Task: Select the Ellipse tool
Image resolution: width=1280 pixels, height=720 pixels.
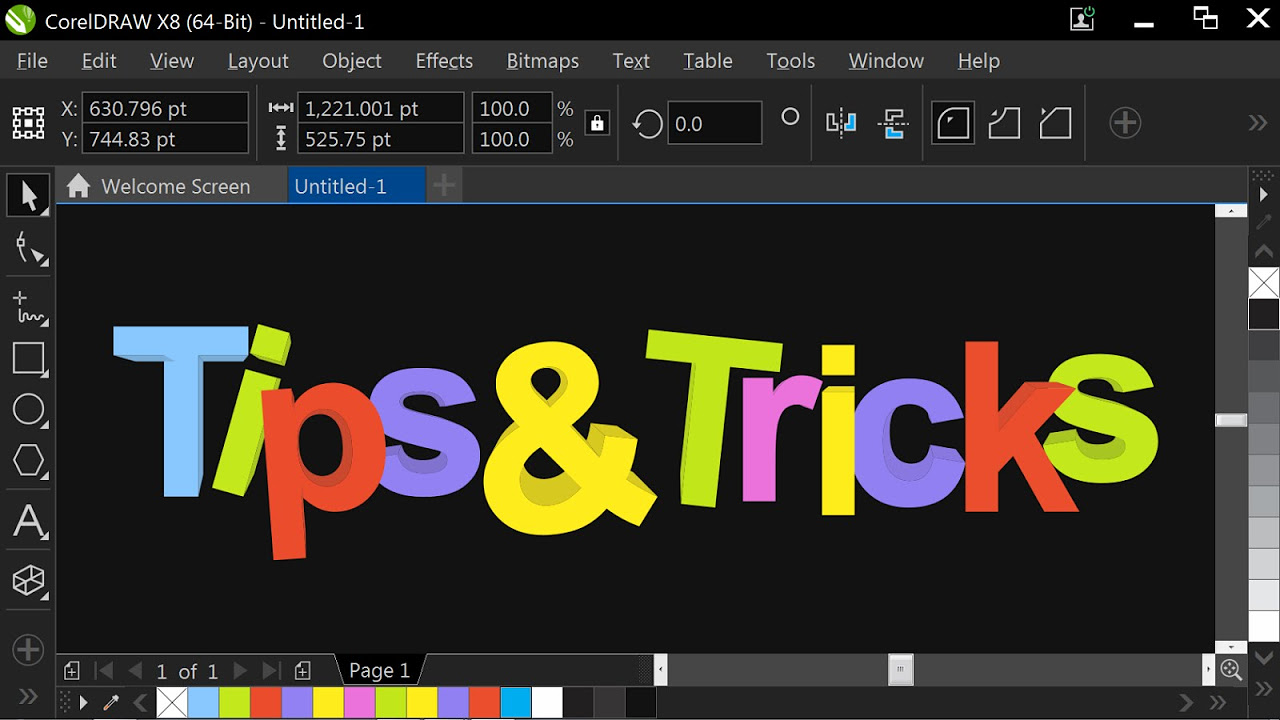Action: [x=28, y=410]
